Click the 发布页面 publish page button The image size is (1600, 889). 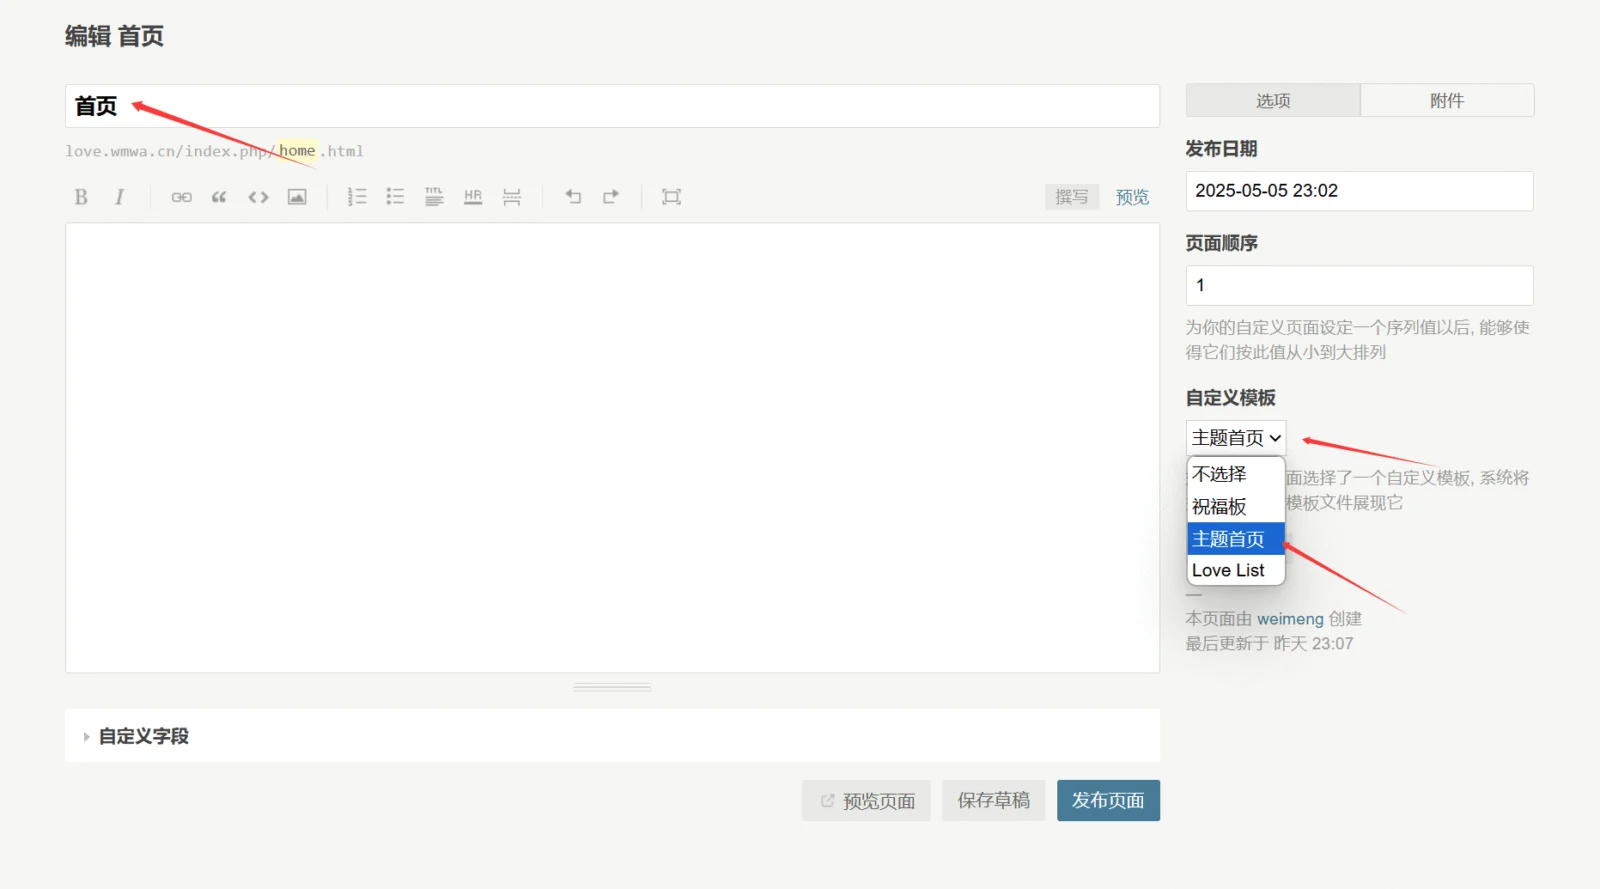pos(1108,801)
